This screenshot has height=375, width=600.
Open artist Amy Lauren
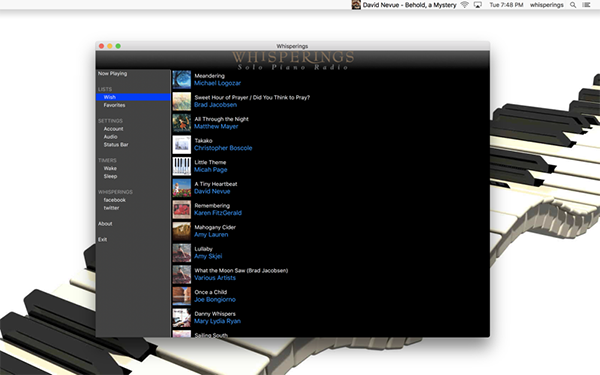pyautogui.click(x=211, y=235)
